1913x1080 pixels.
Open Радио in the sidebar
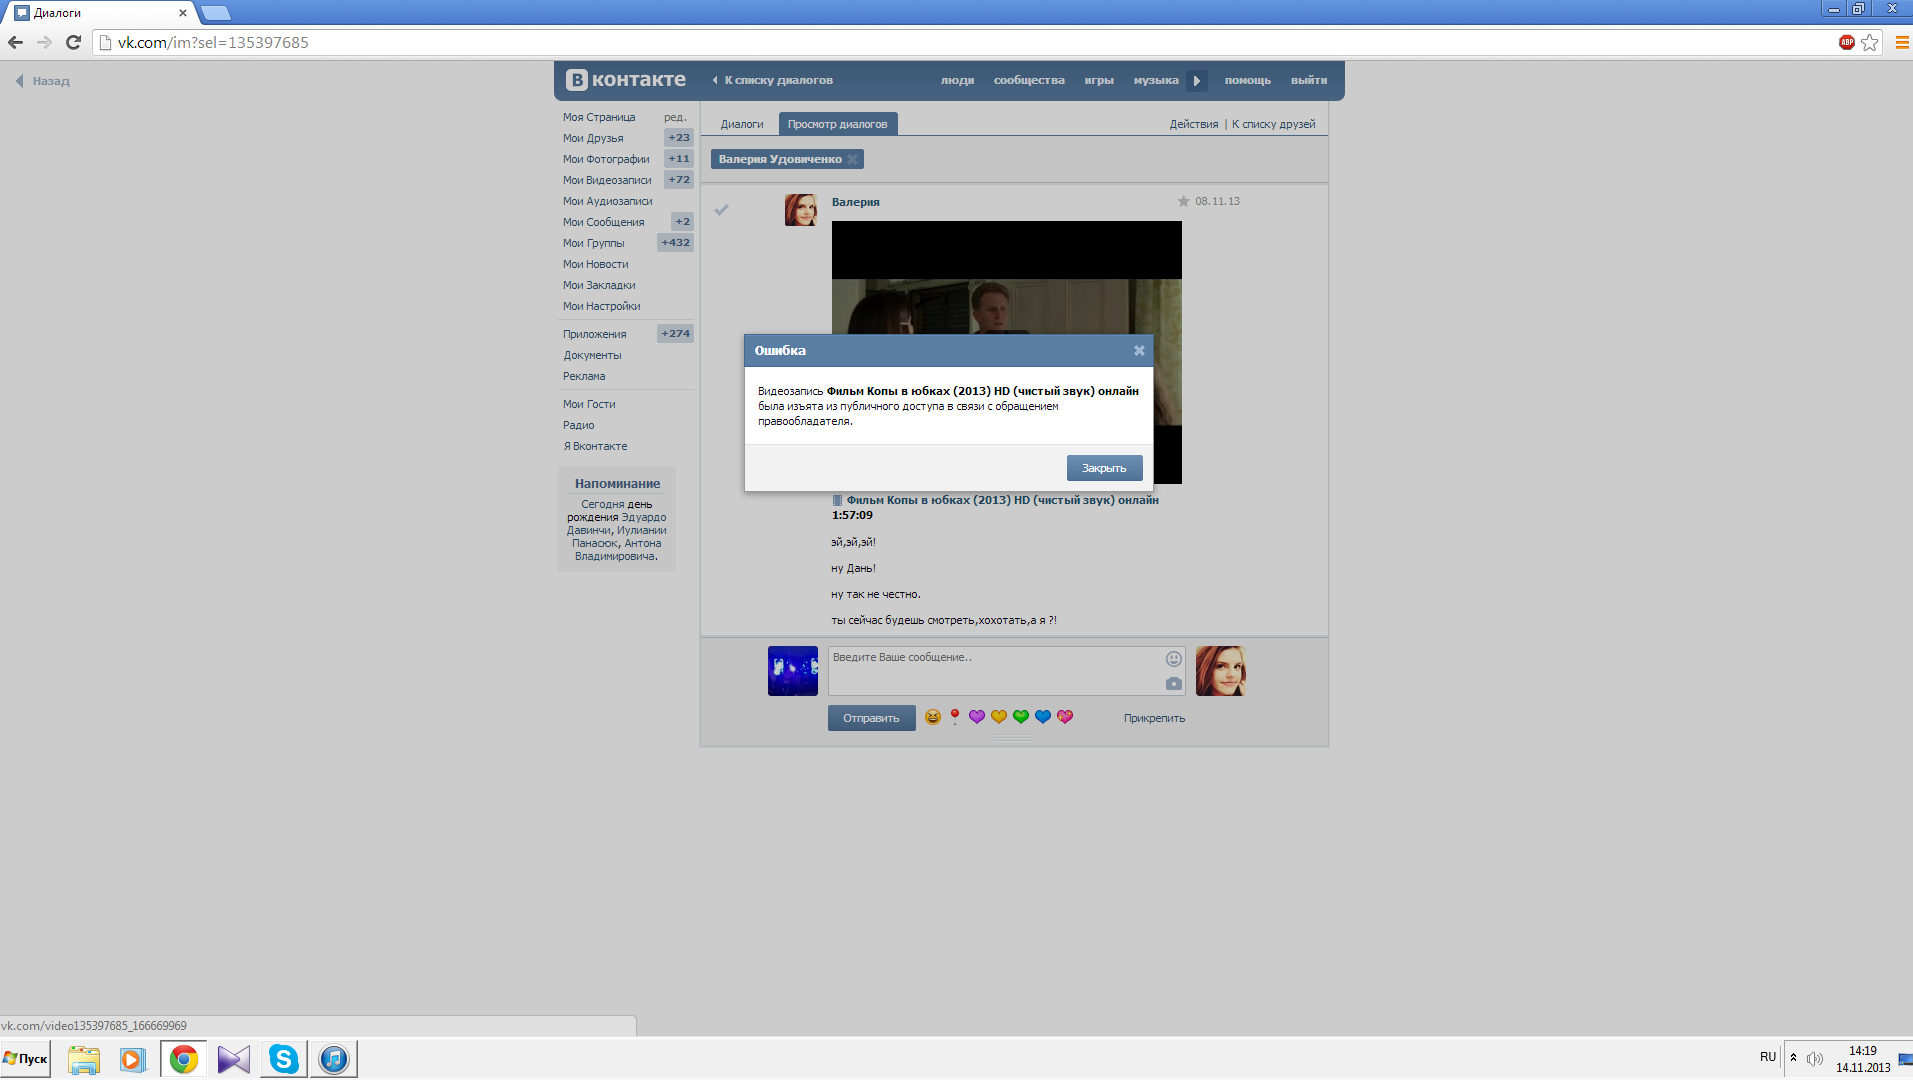pos(578,425)
